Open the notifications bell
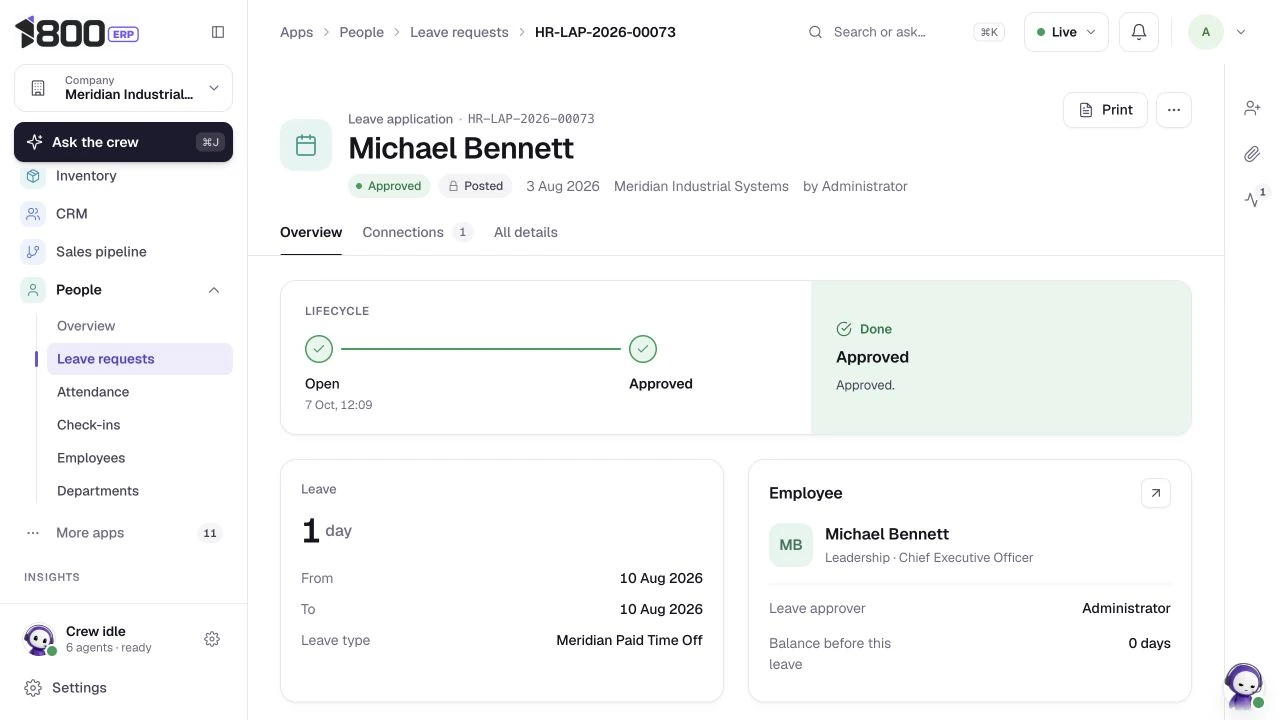 1138,32
